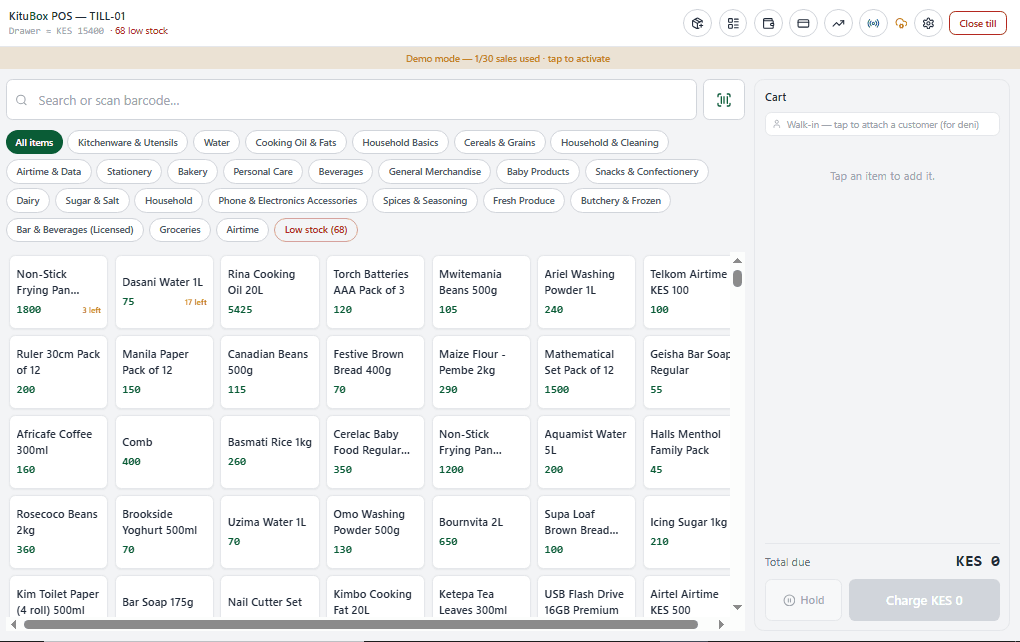Add Dasani Water 1L to cart
Image resolution: width=1020 pixels, height=642 pixels.
pos(164,292)
